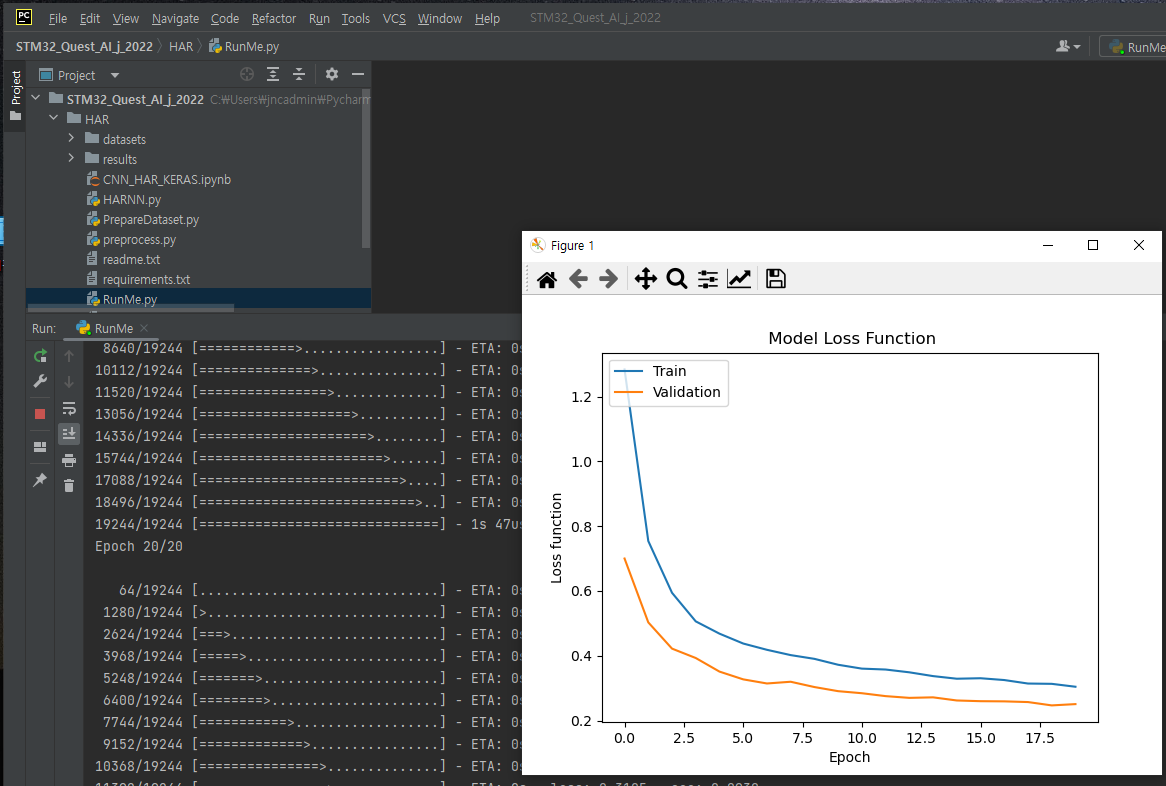Click HAR breadcrumb in navigation bar

coord(181,46)
